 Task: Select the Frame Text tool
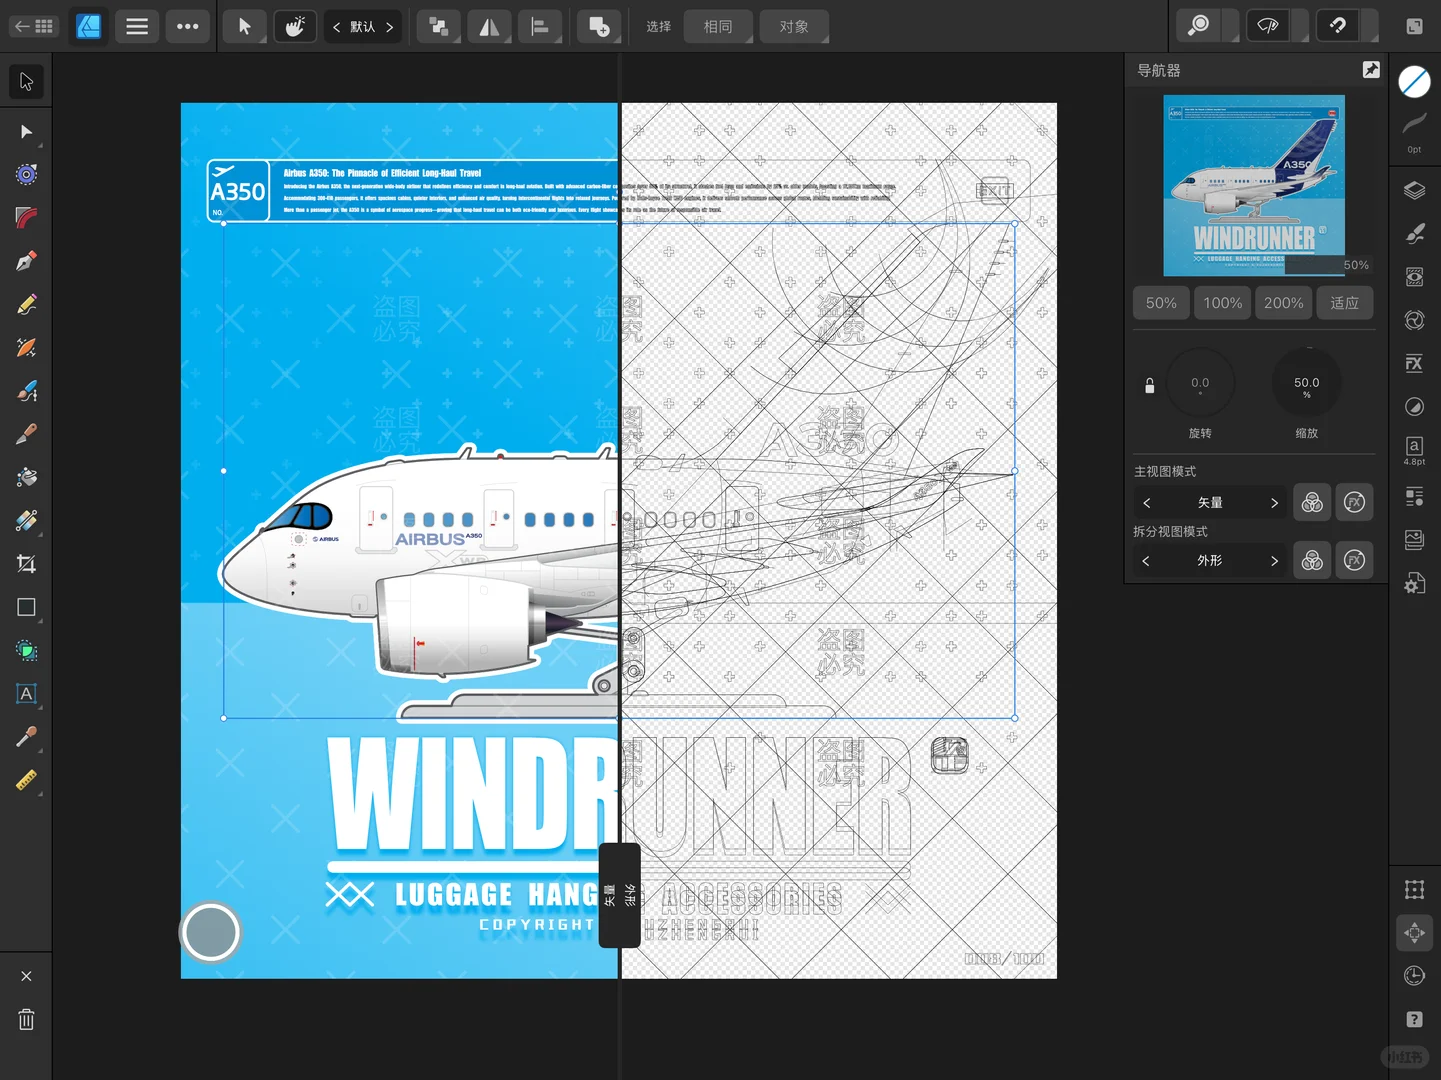click(x=26, y=694)
